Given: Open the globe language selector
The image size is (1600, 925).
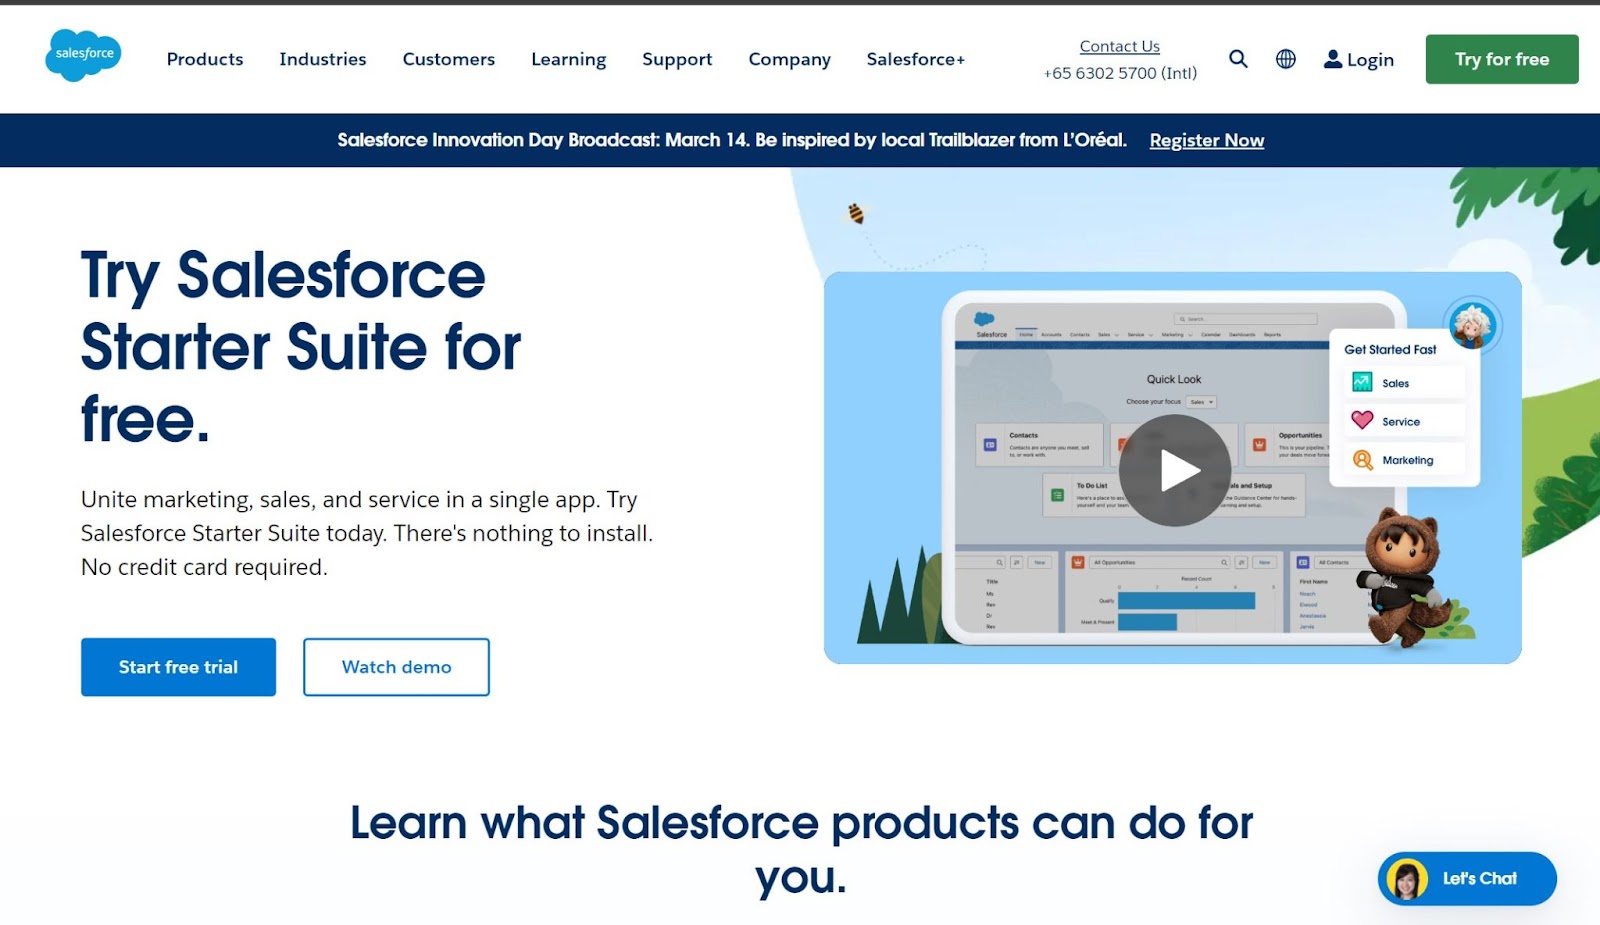Looking at the screenshot, I should (1286, 59).
